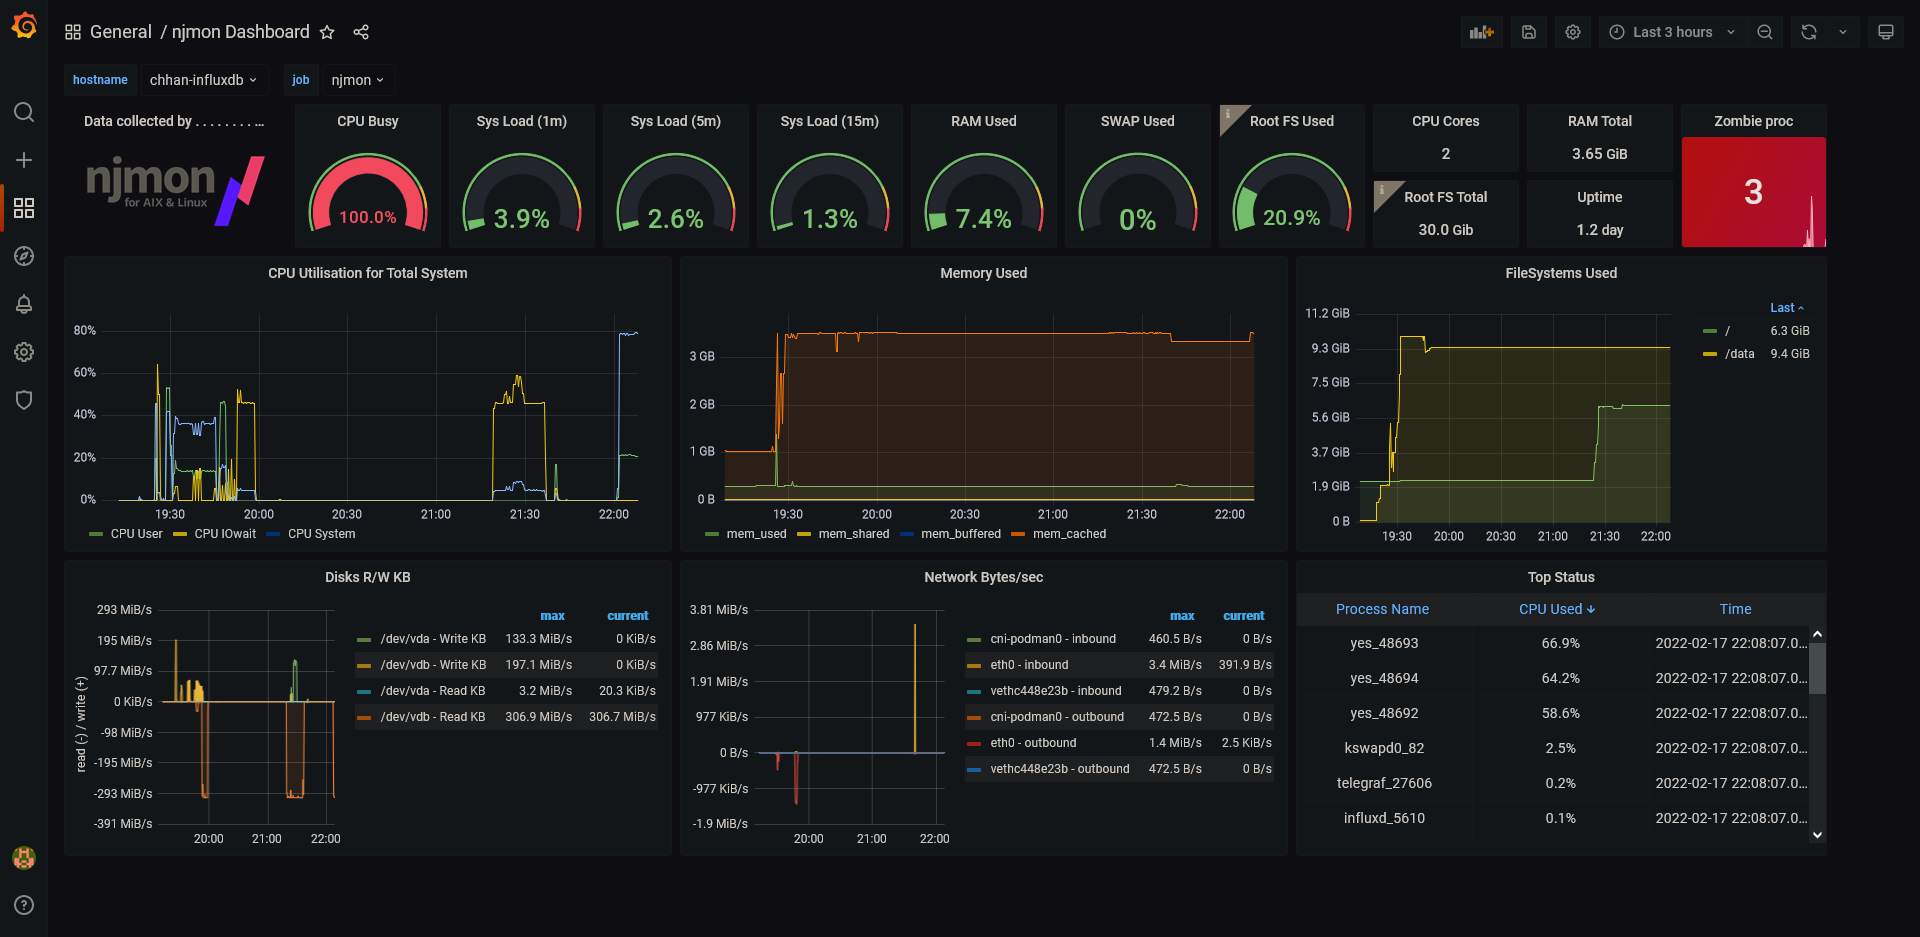Expand the refresh interval dropdown arrow
Image resolution: width=1920 pixels, height=937 pixels.
click(x=1843, y=32)
